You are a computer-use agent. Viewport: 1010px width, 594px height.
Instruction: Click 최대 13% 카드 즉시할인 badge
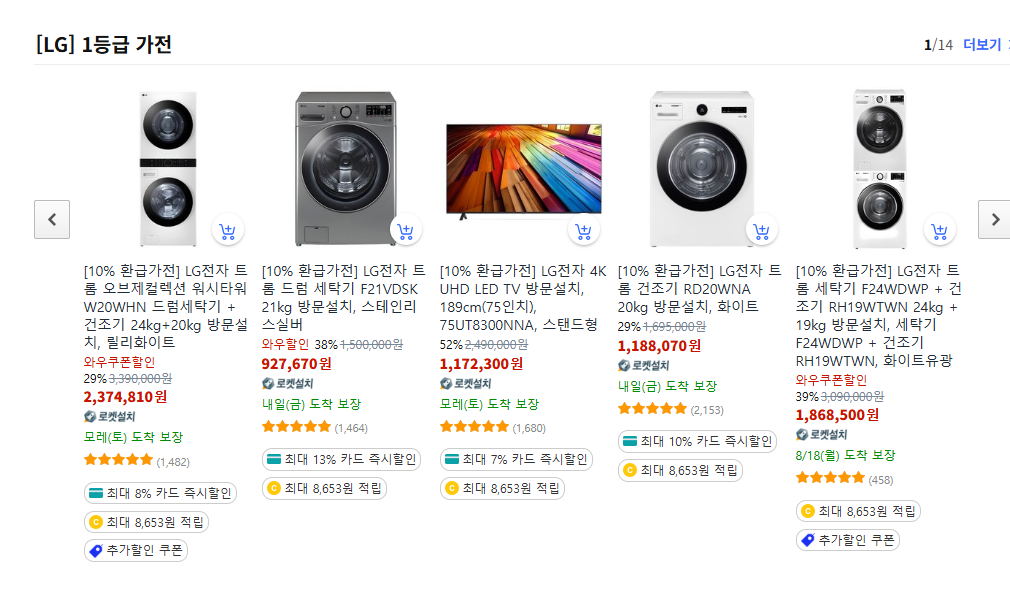pos(341,459)
